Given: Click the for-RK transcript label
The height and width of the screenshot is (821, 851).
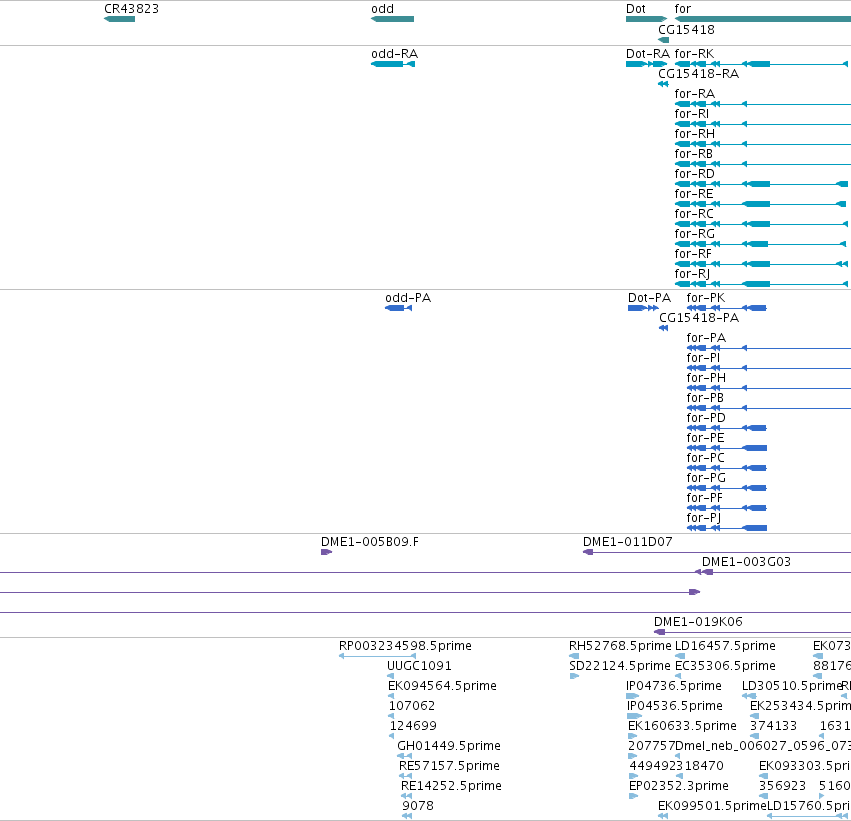Looking at the screenshot, I should click(x=694, y=54).
